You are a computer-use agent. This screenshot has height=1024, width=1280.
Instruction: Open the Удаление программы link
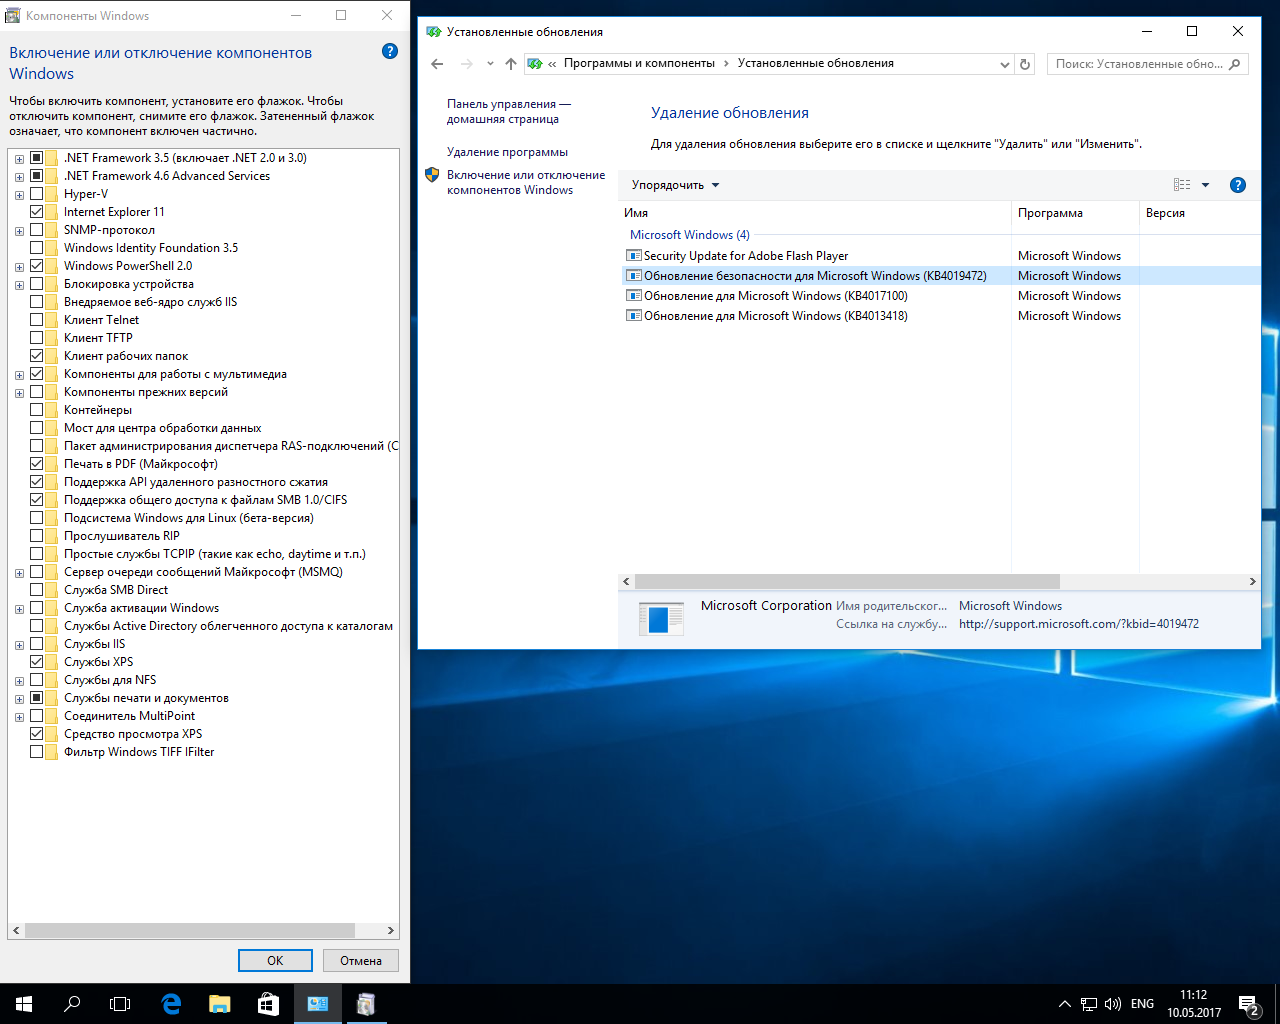(507, 152)
